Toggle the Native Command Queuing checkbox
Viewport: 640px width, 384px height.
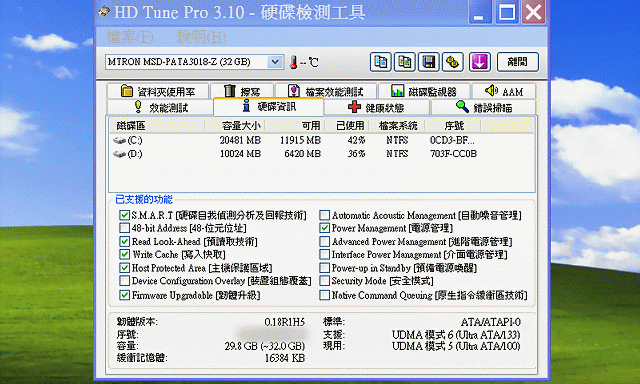click(324, 295)
